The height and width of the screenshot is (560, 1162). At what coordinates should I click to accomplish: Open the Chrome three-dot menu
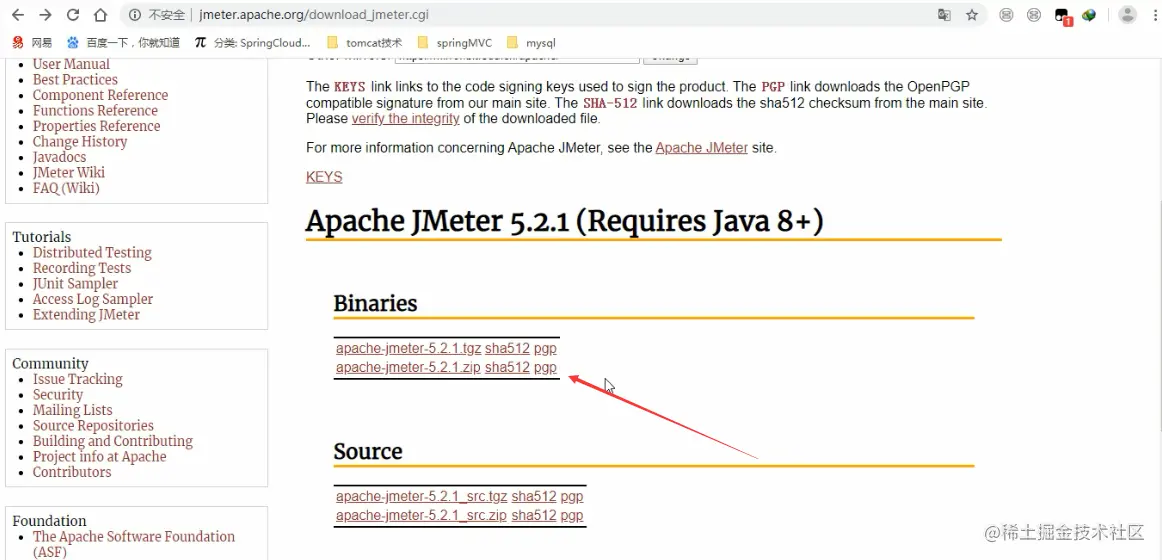(x=1154, y=15)
